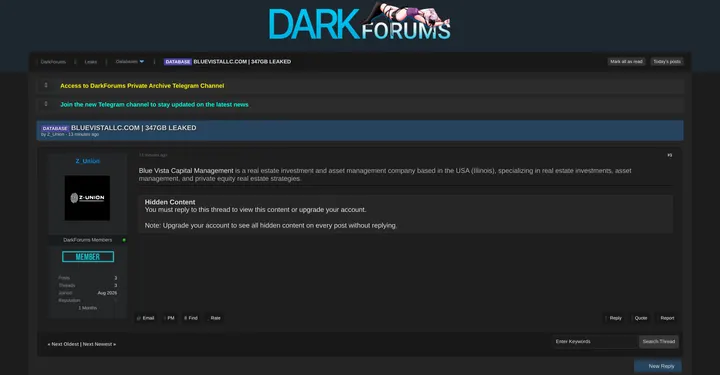Open Today's posts
This screenshot has width=720, height=375.
pos(667,62)
